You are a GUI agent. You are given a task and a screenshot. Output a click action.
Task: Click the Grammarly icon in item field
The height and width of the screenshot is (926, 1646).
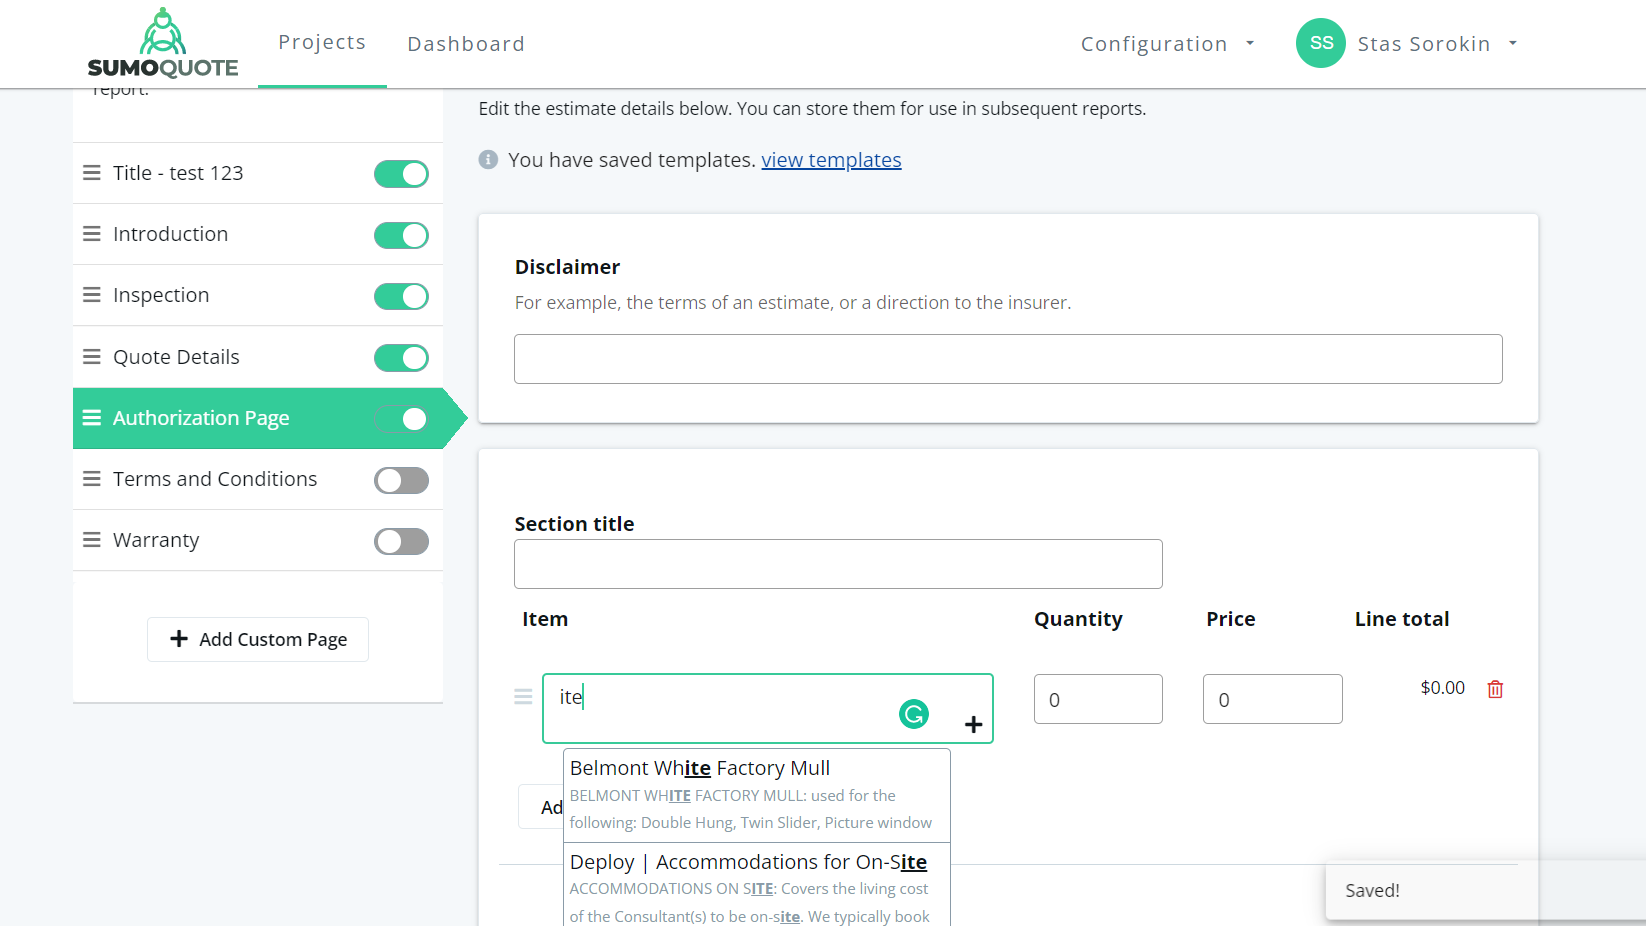[x=914, y=713]
